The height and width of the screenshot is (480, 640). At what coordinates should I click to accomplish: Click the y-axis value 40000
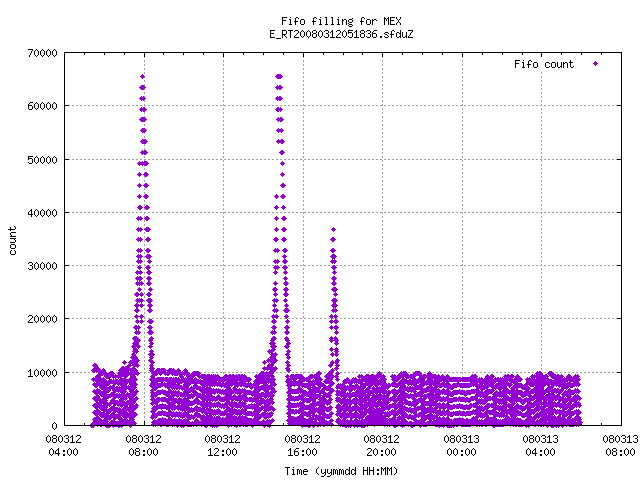click(42, 213)
